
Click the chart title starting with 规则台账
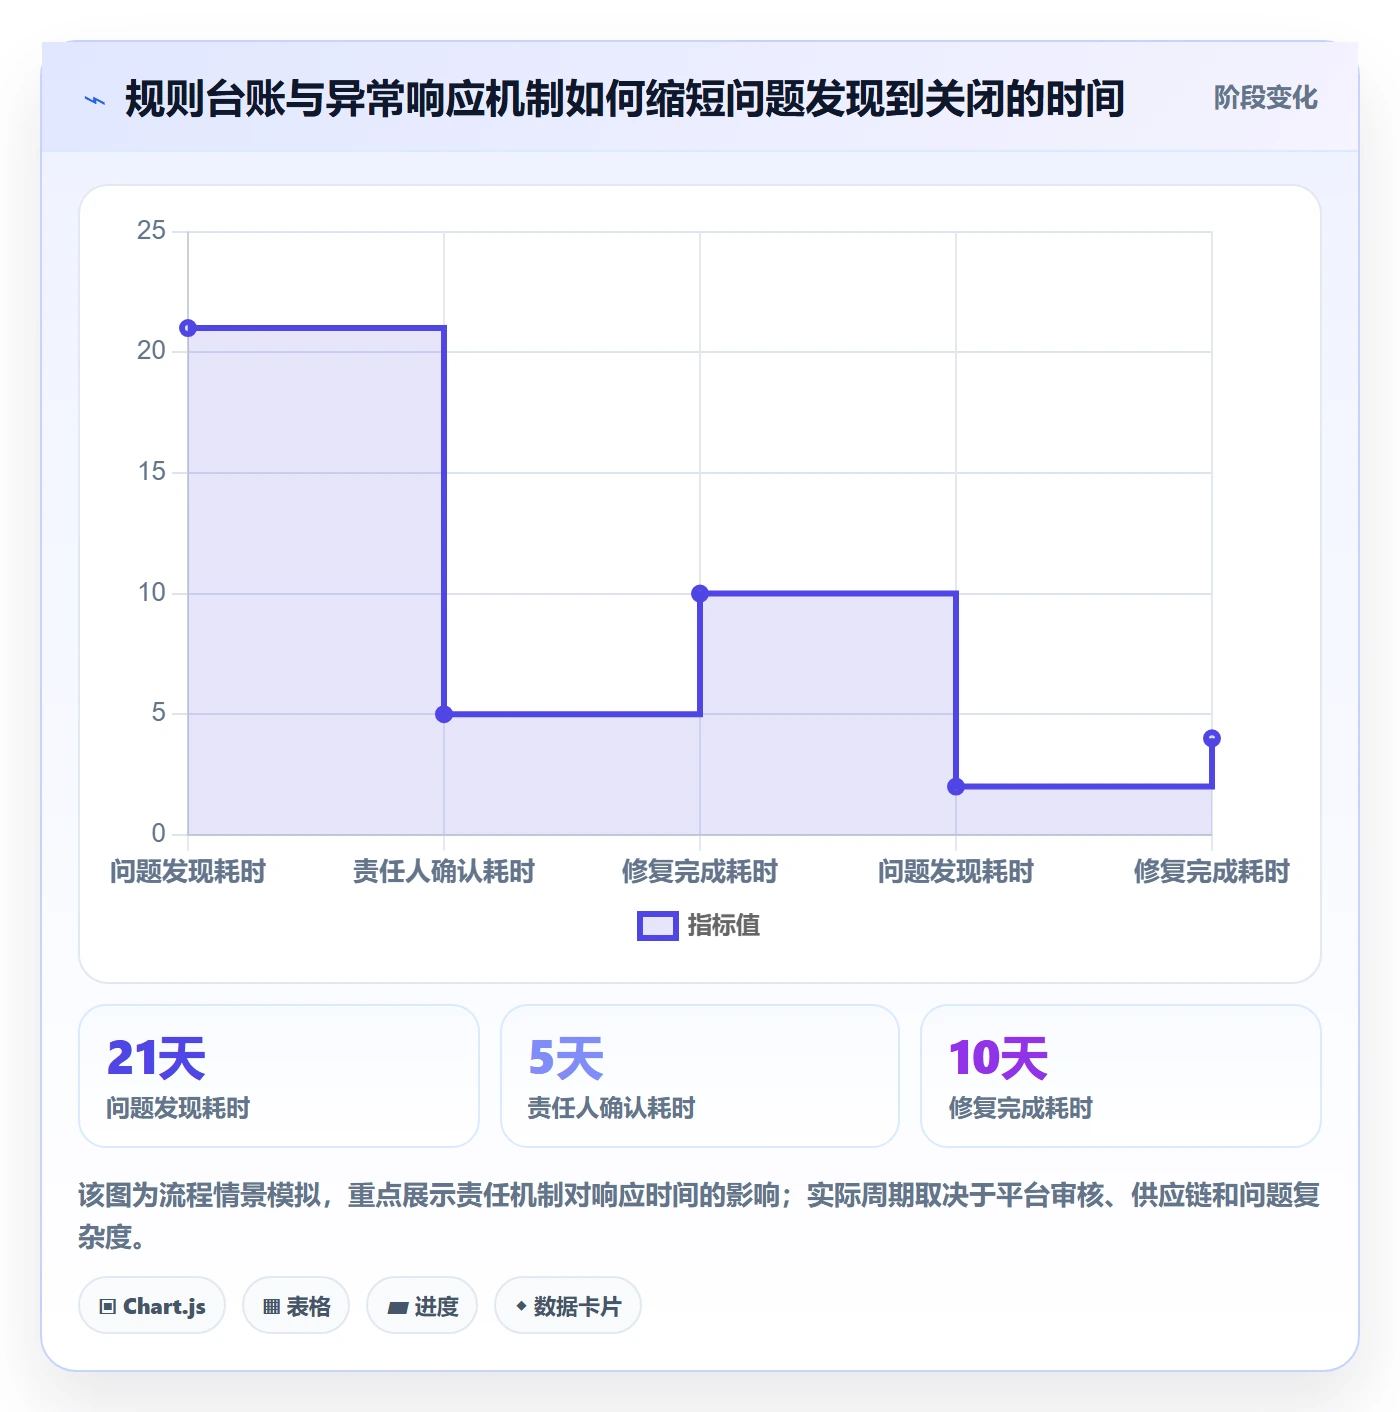pyautogui.click(x=625, y=99)
